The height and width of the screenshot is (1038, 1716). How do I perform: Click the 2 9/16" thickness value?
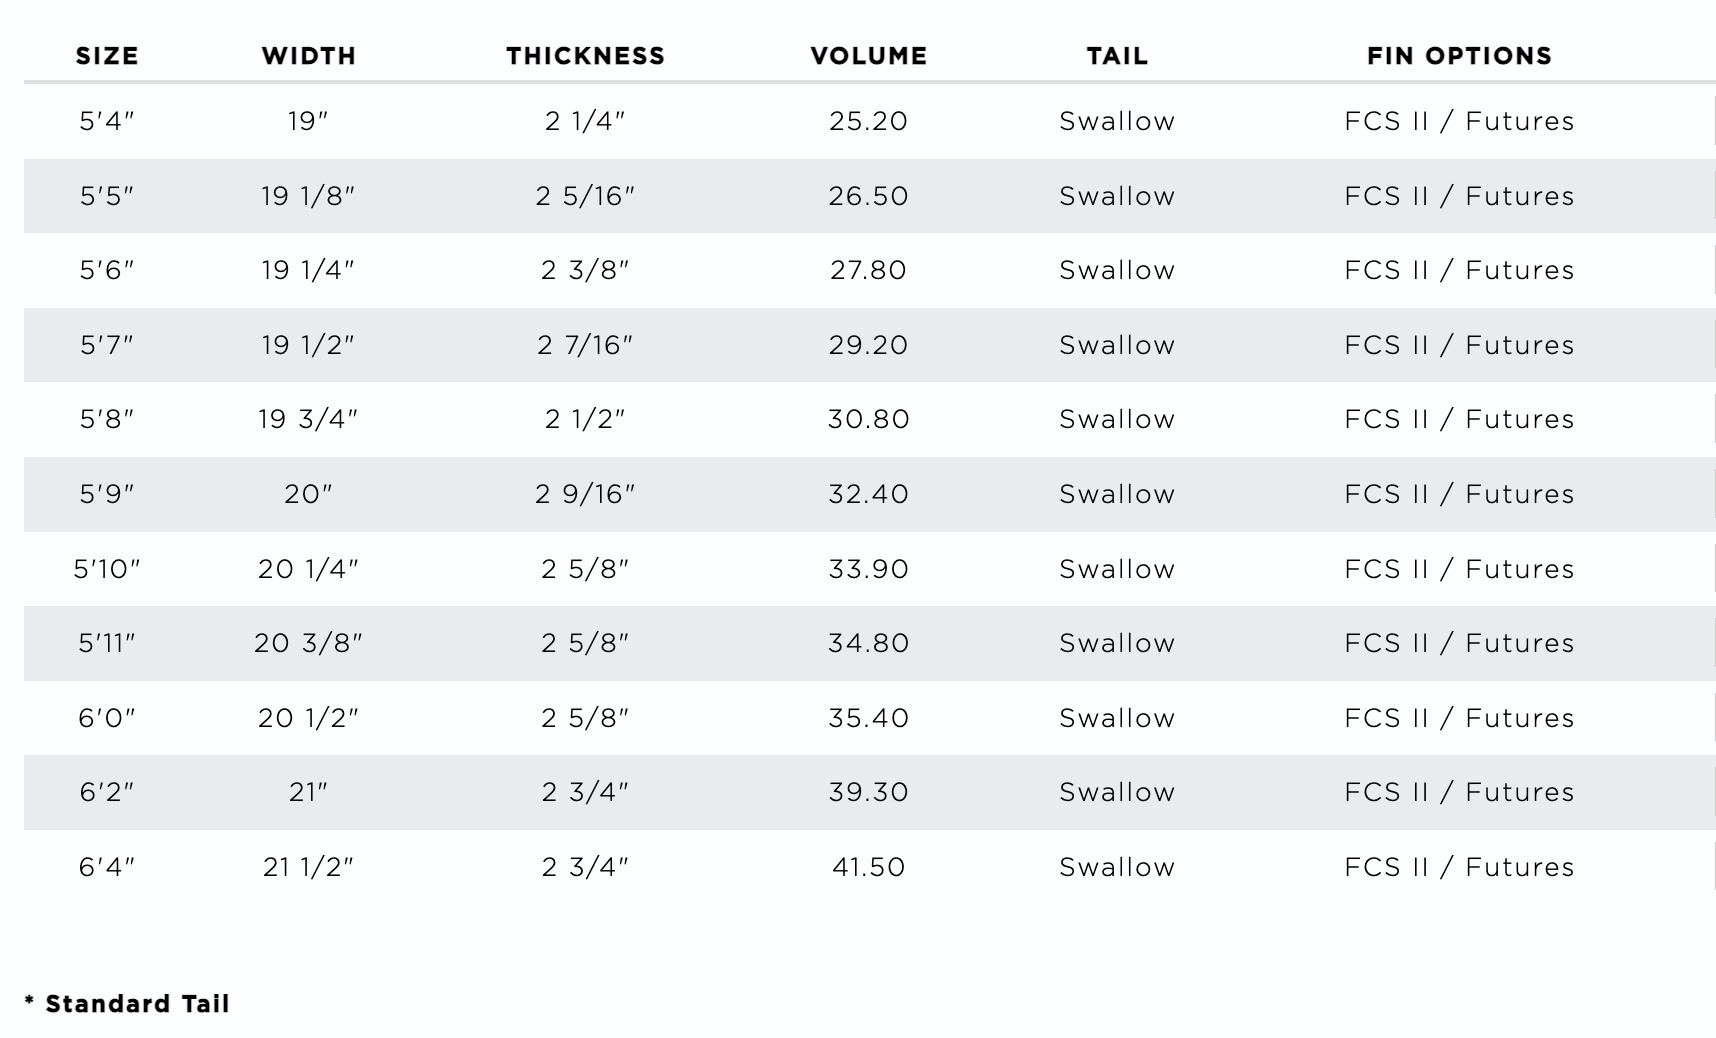585,494
